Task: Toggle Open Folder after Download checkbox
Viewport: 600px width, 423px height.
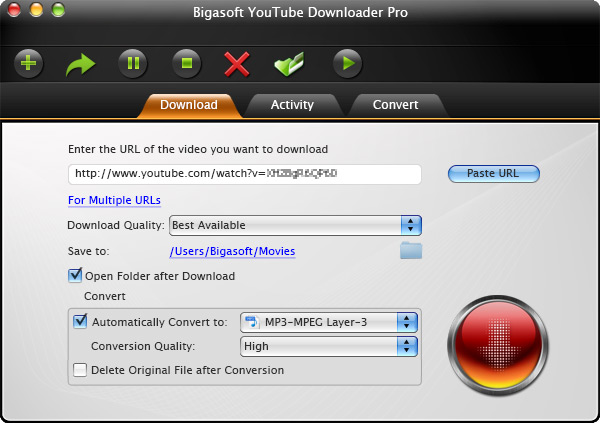Action: point(75,275)
